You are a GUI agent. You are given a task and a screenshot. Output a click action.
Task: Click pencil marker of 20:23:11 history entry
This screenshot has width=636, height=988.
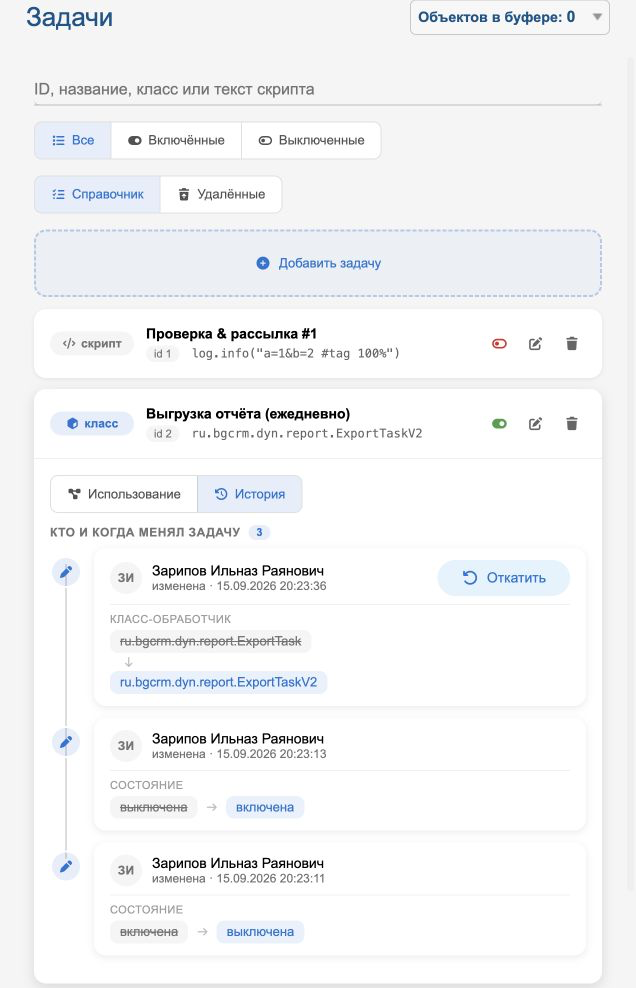point(66,866)
